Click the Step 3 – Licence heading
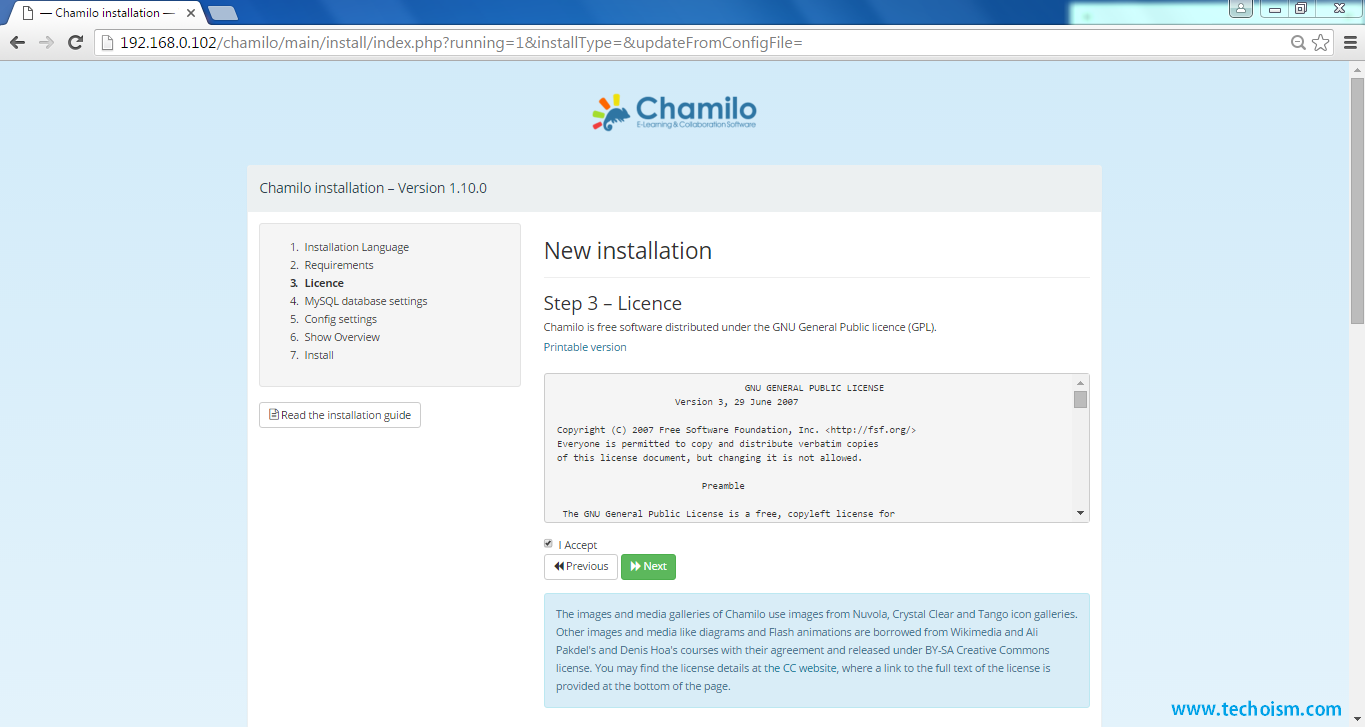Image resolution: width=1365 pixels, height=727 pixels. coord(613,303)
